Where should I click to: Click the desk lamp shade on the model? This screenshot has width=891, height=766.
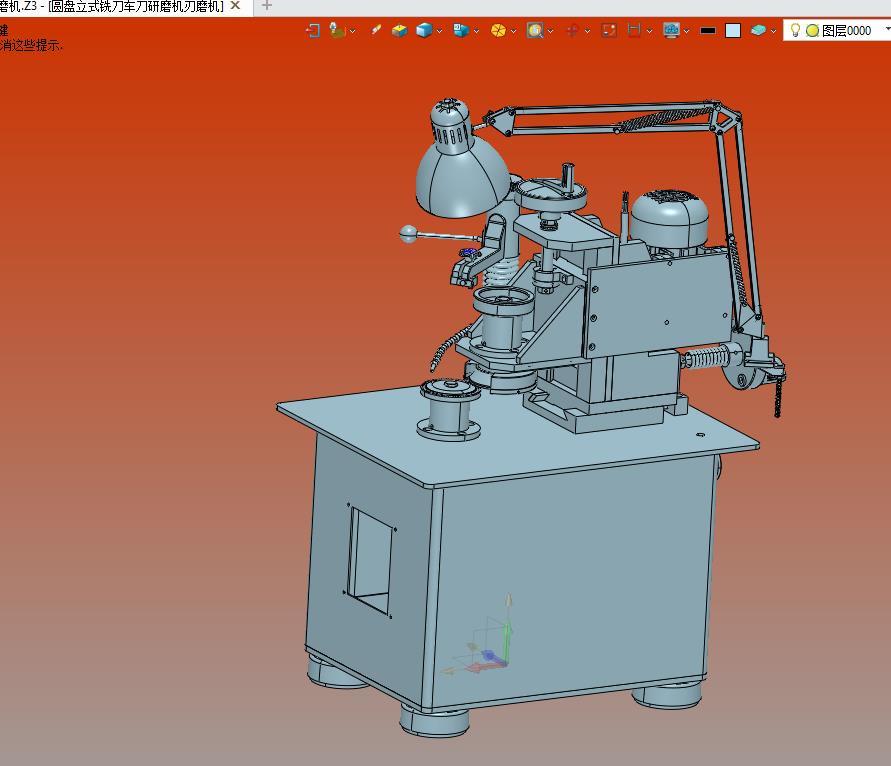[x=461, y=179]
